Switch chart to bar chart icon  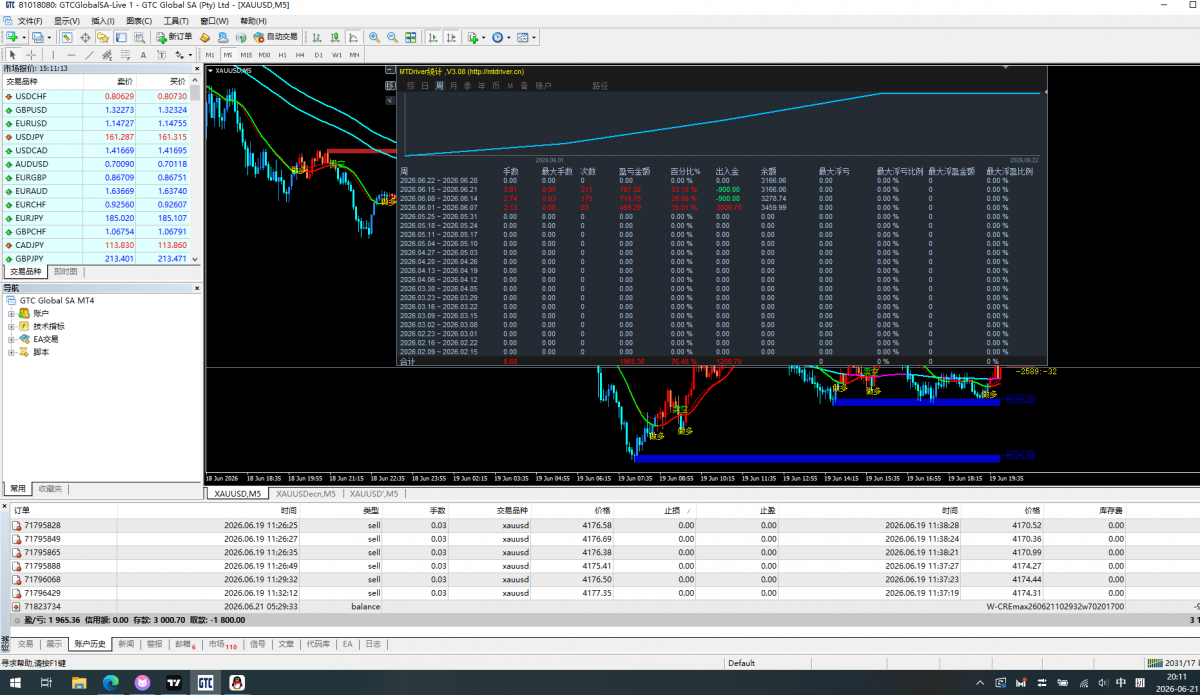coord(317,37)
